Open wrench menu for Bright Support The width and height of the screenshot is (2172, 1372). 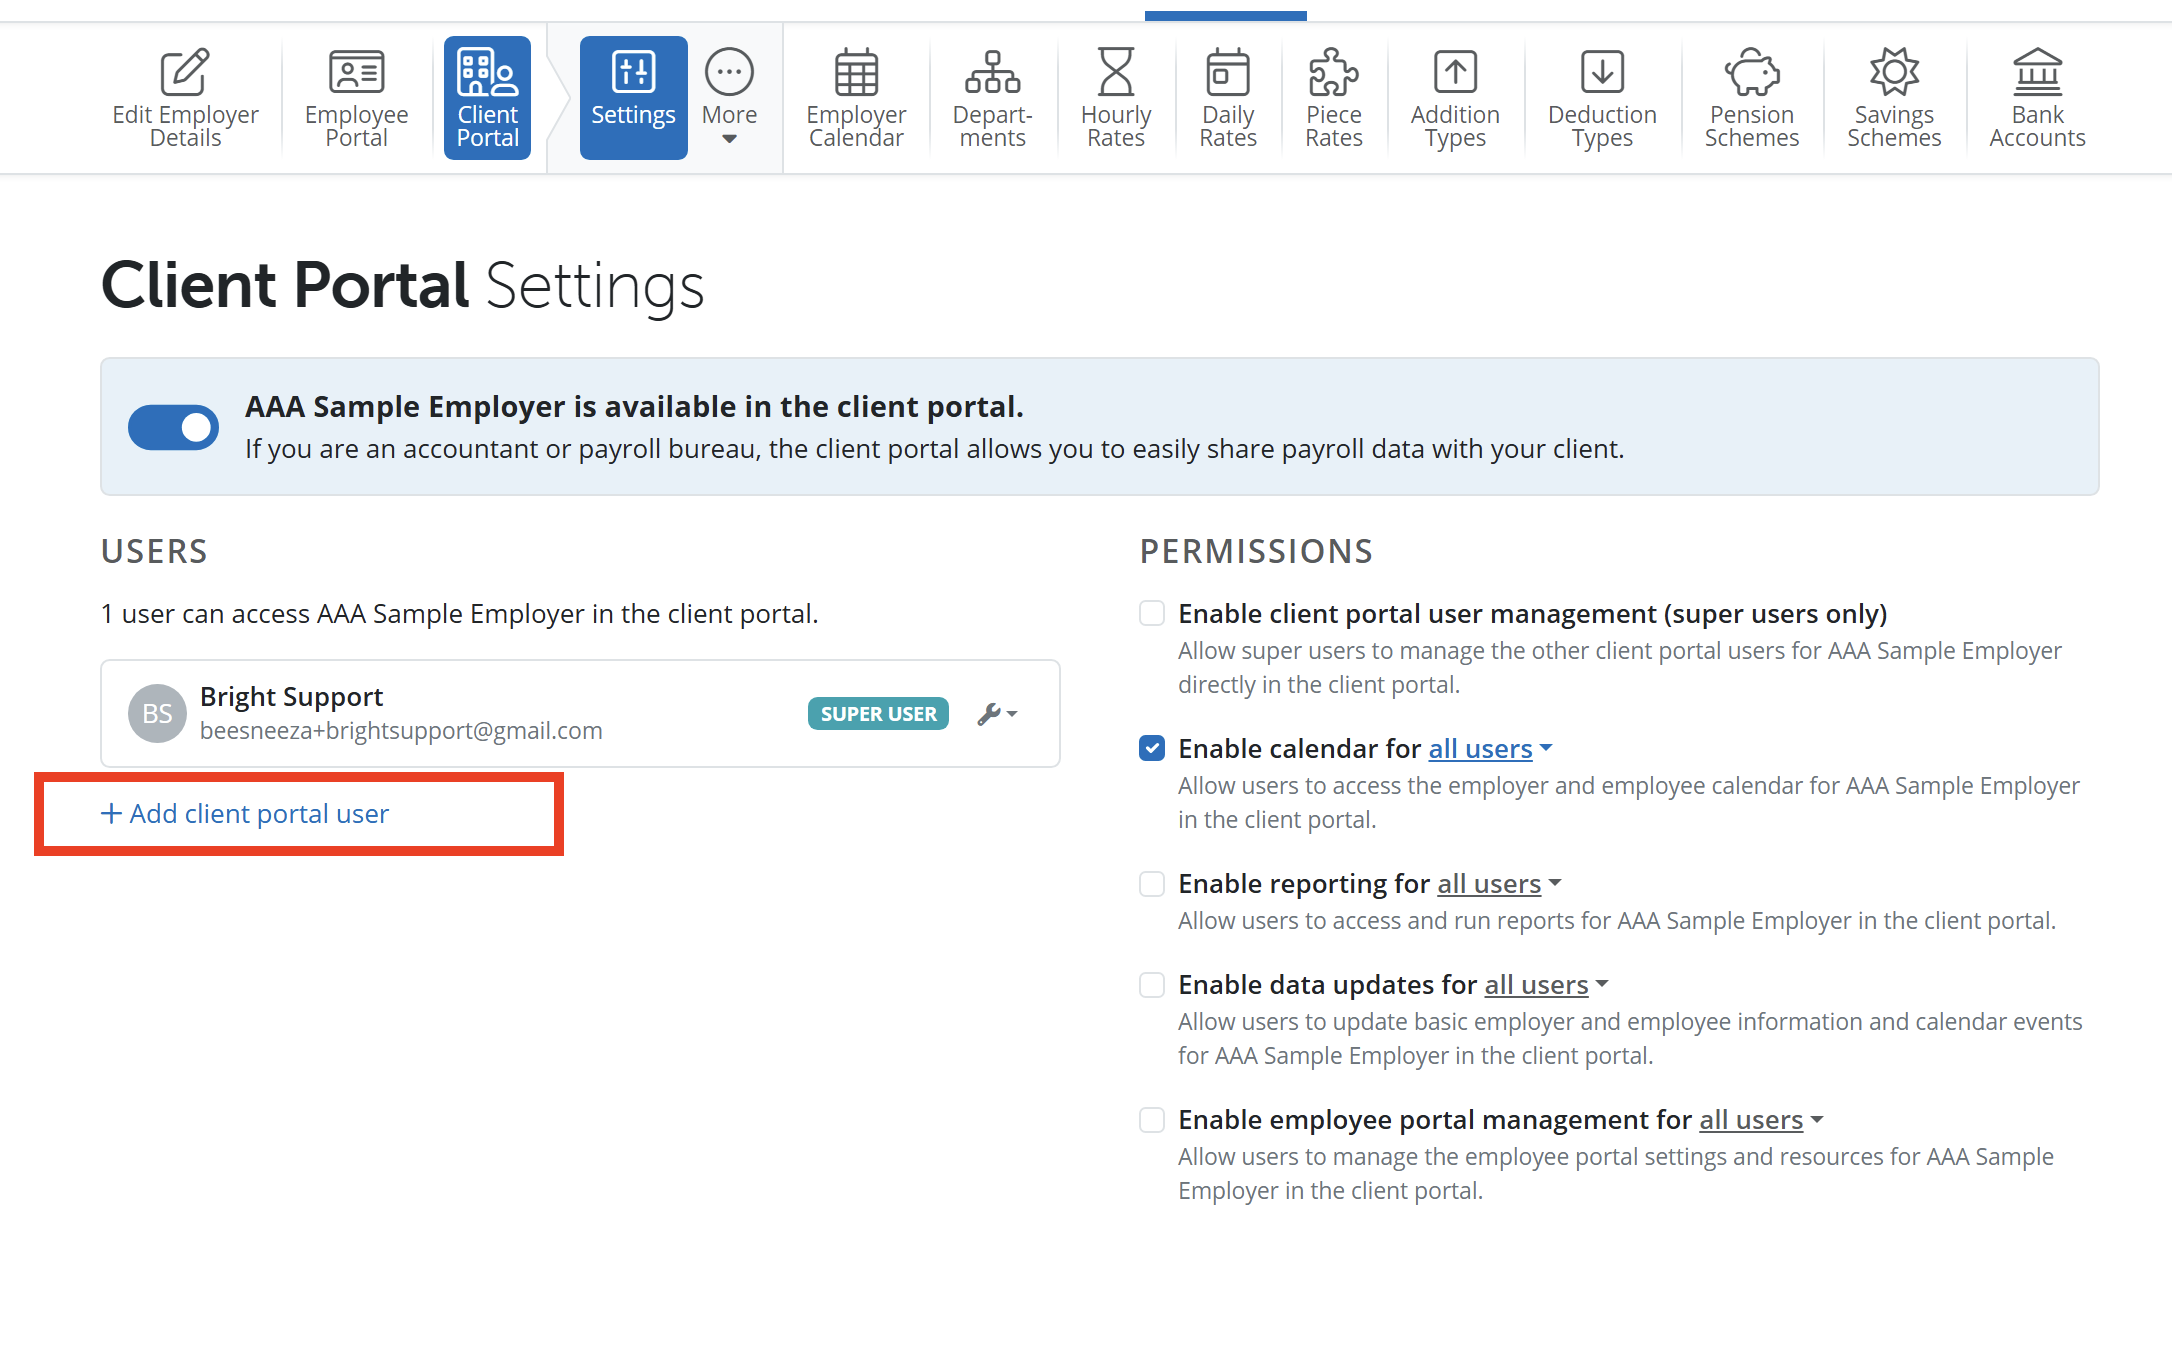[x=997, y=714]
